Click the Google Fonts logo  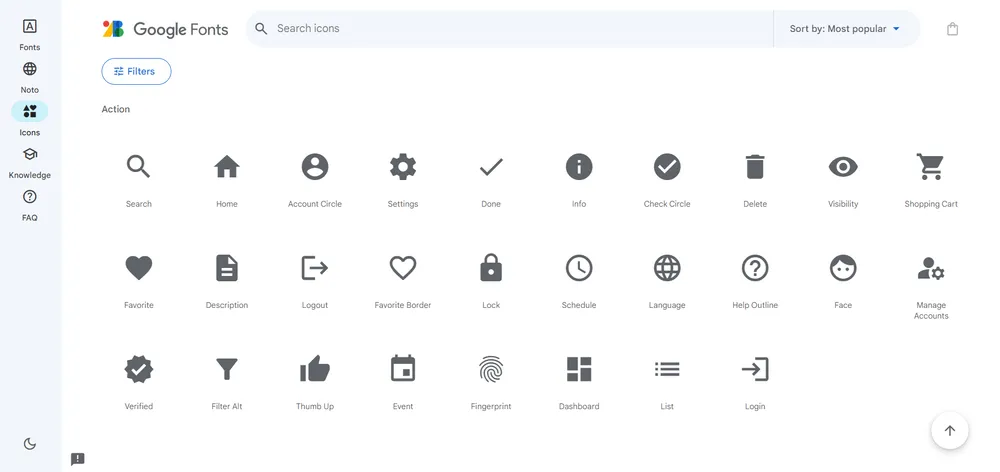(165, 29)
